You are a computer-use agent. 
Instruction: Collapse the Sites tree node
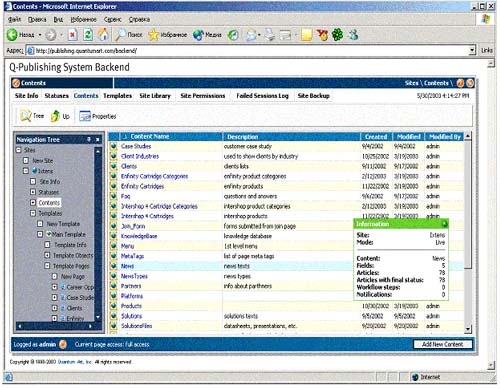tap(19, 150)
